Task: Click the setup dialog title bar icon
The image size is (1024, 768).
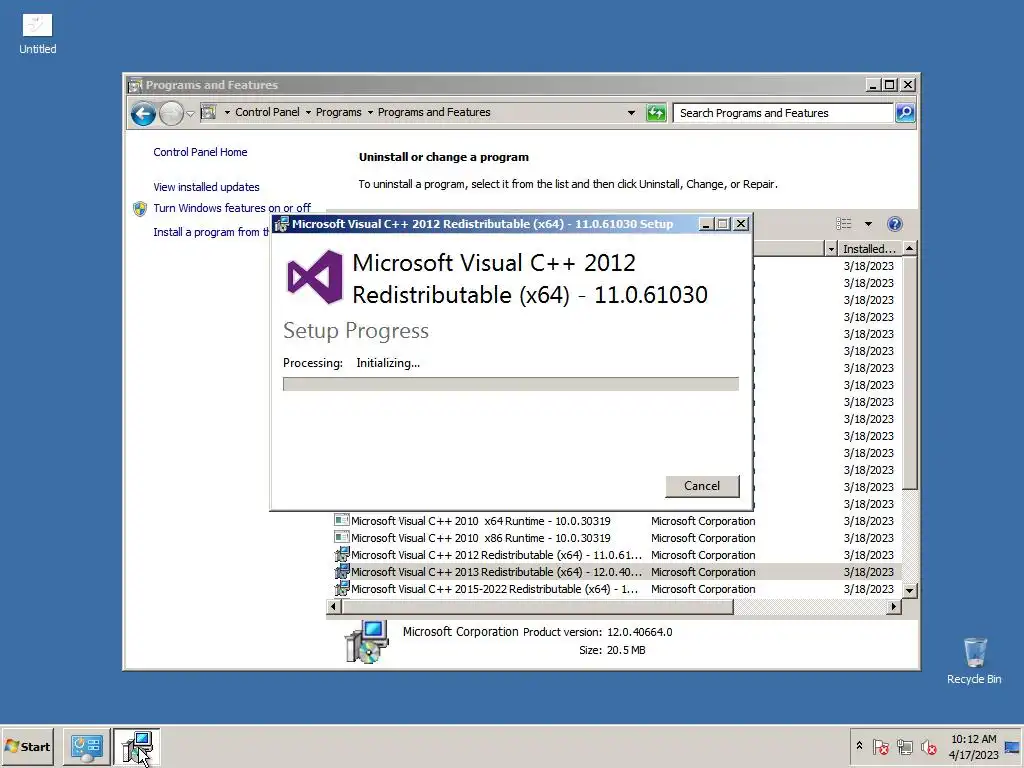Action: [281, 224]
